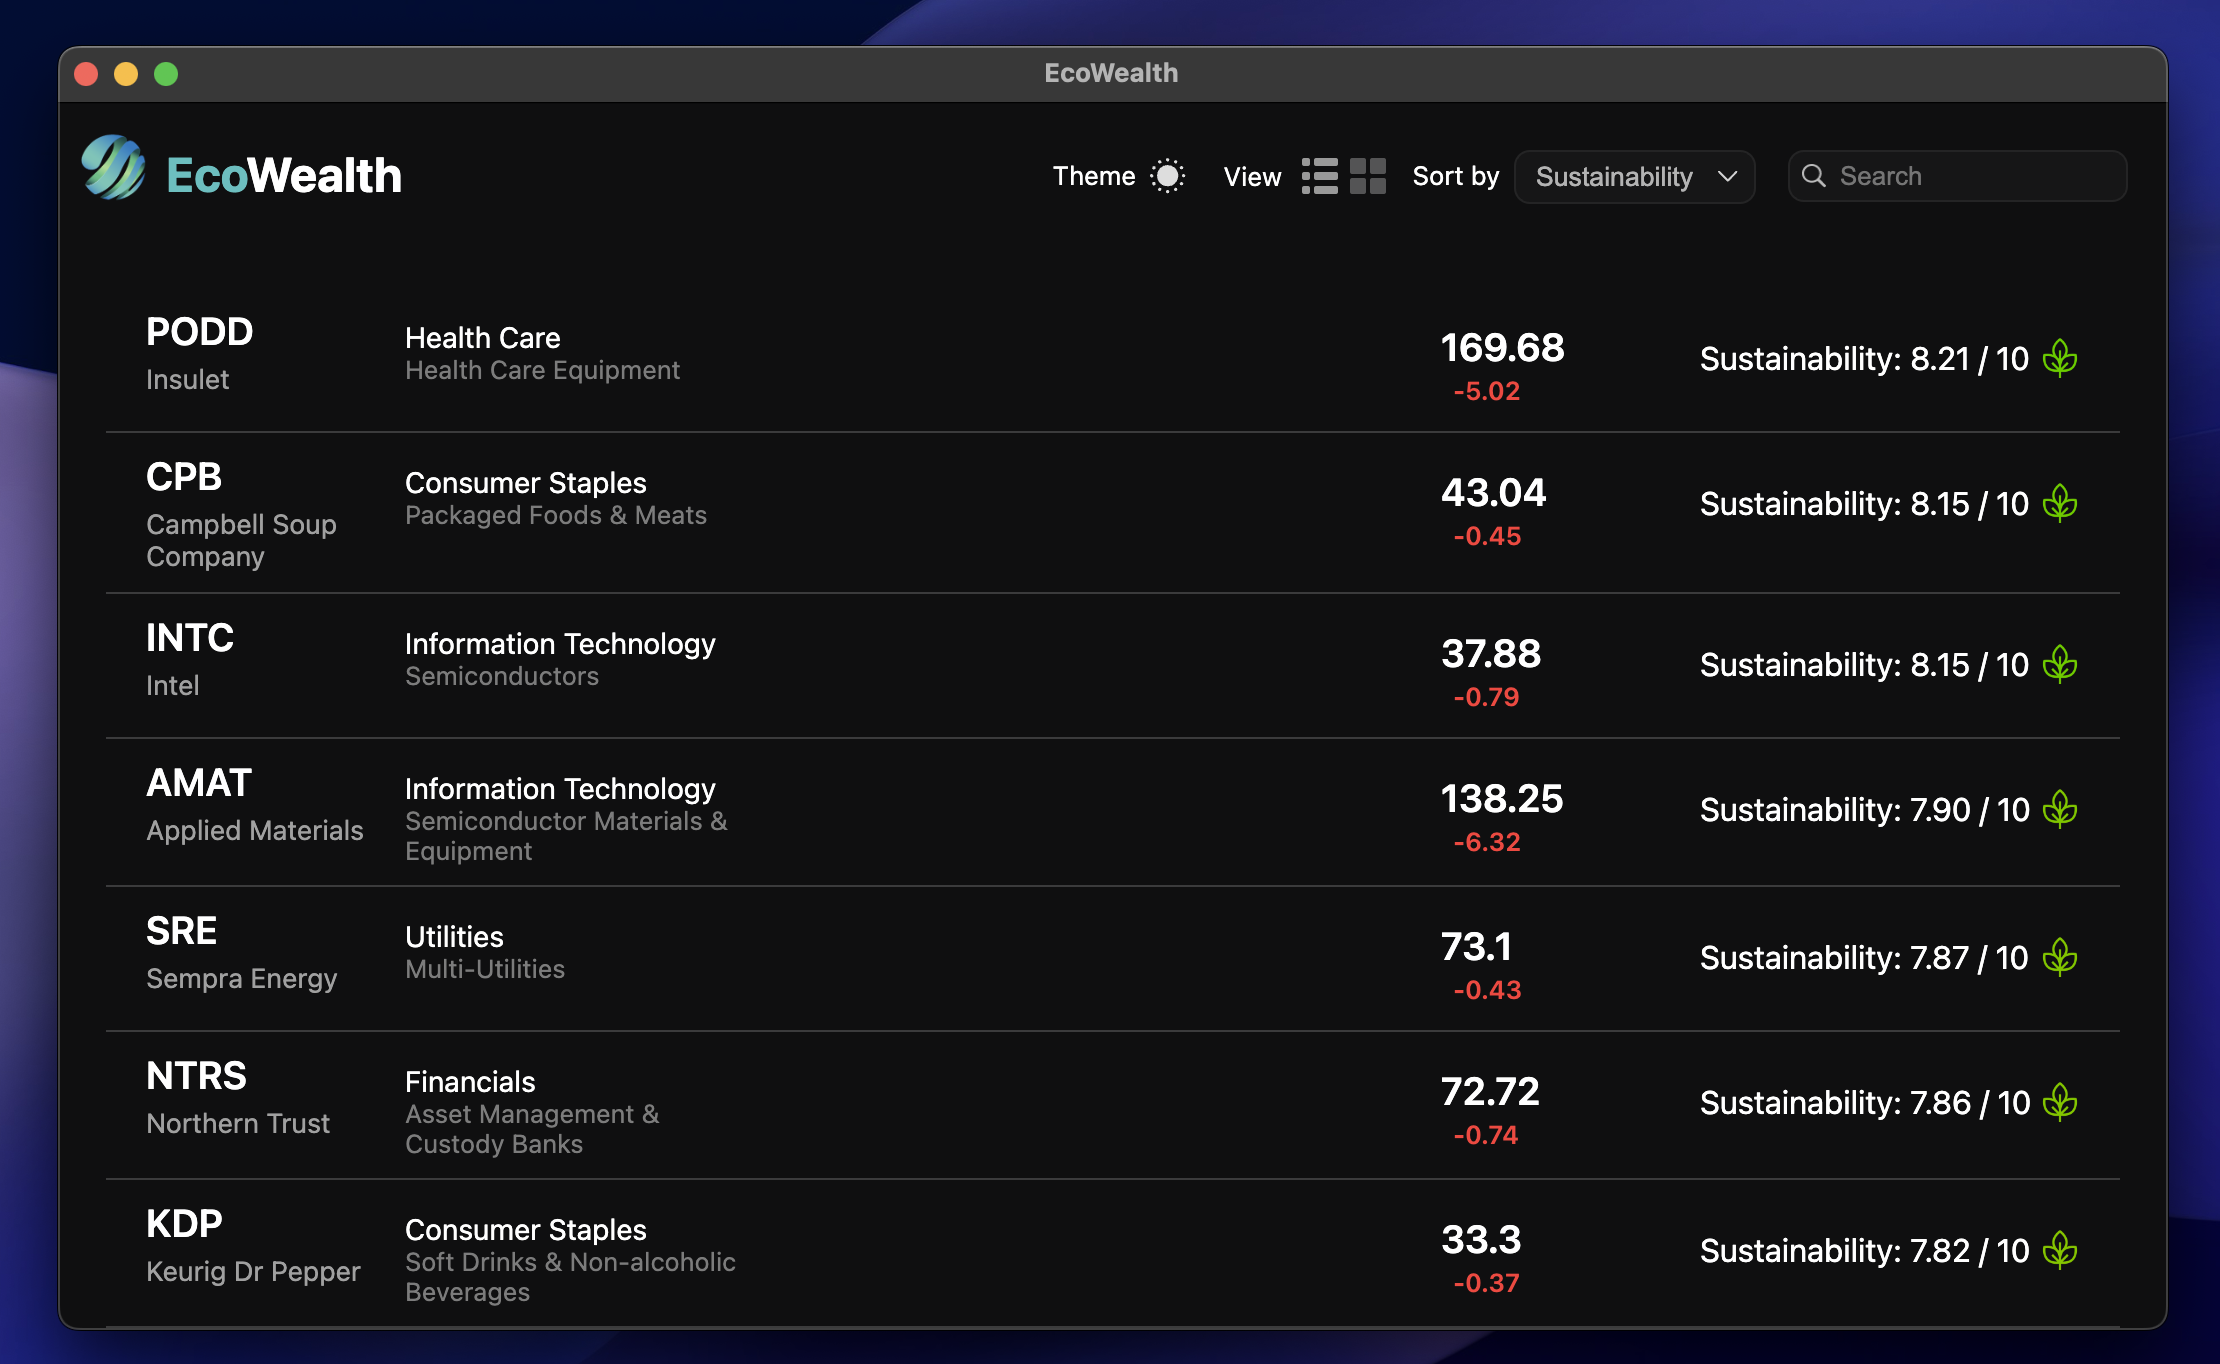Switch to grid view icon
Image resolution: width=2220 pixels, height=1364 pixels.
[x=1367, y=176]
